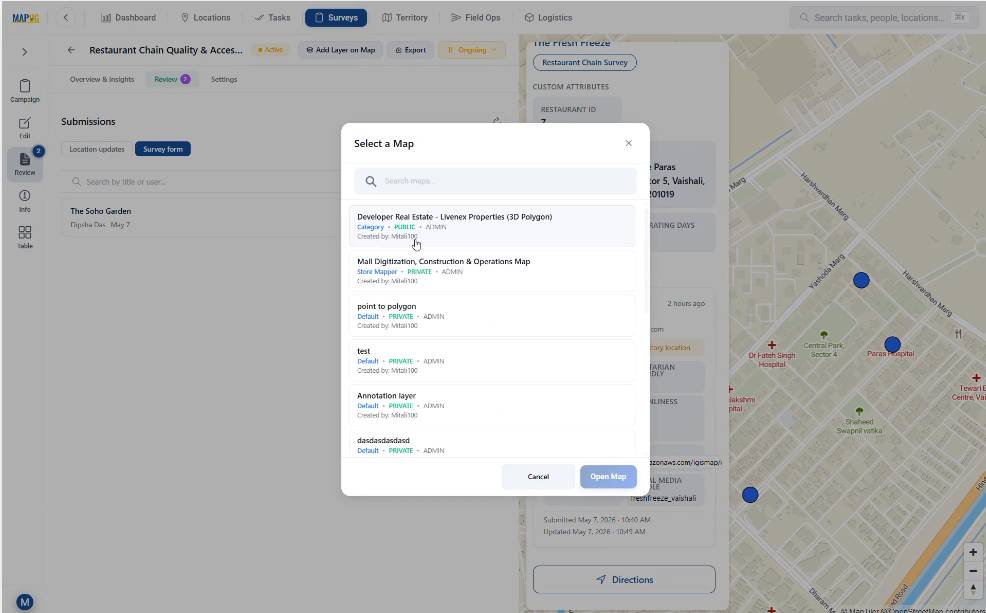The image size is (986, 613).
Task: Choose the point to polygon map
Action: [x=492, y=316]
